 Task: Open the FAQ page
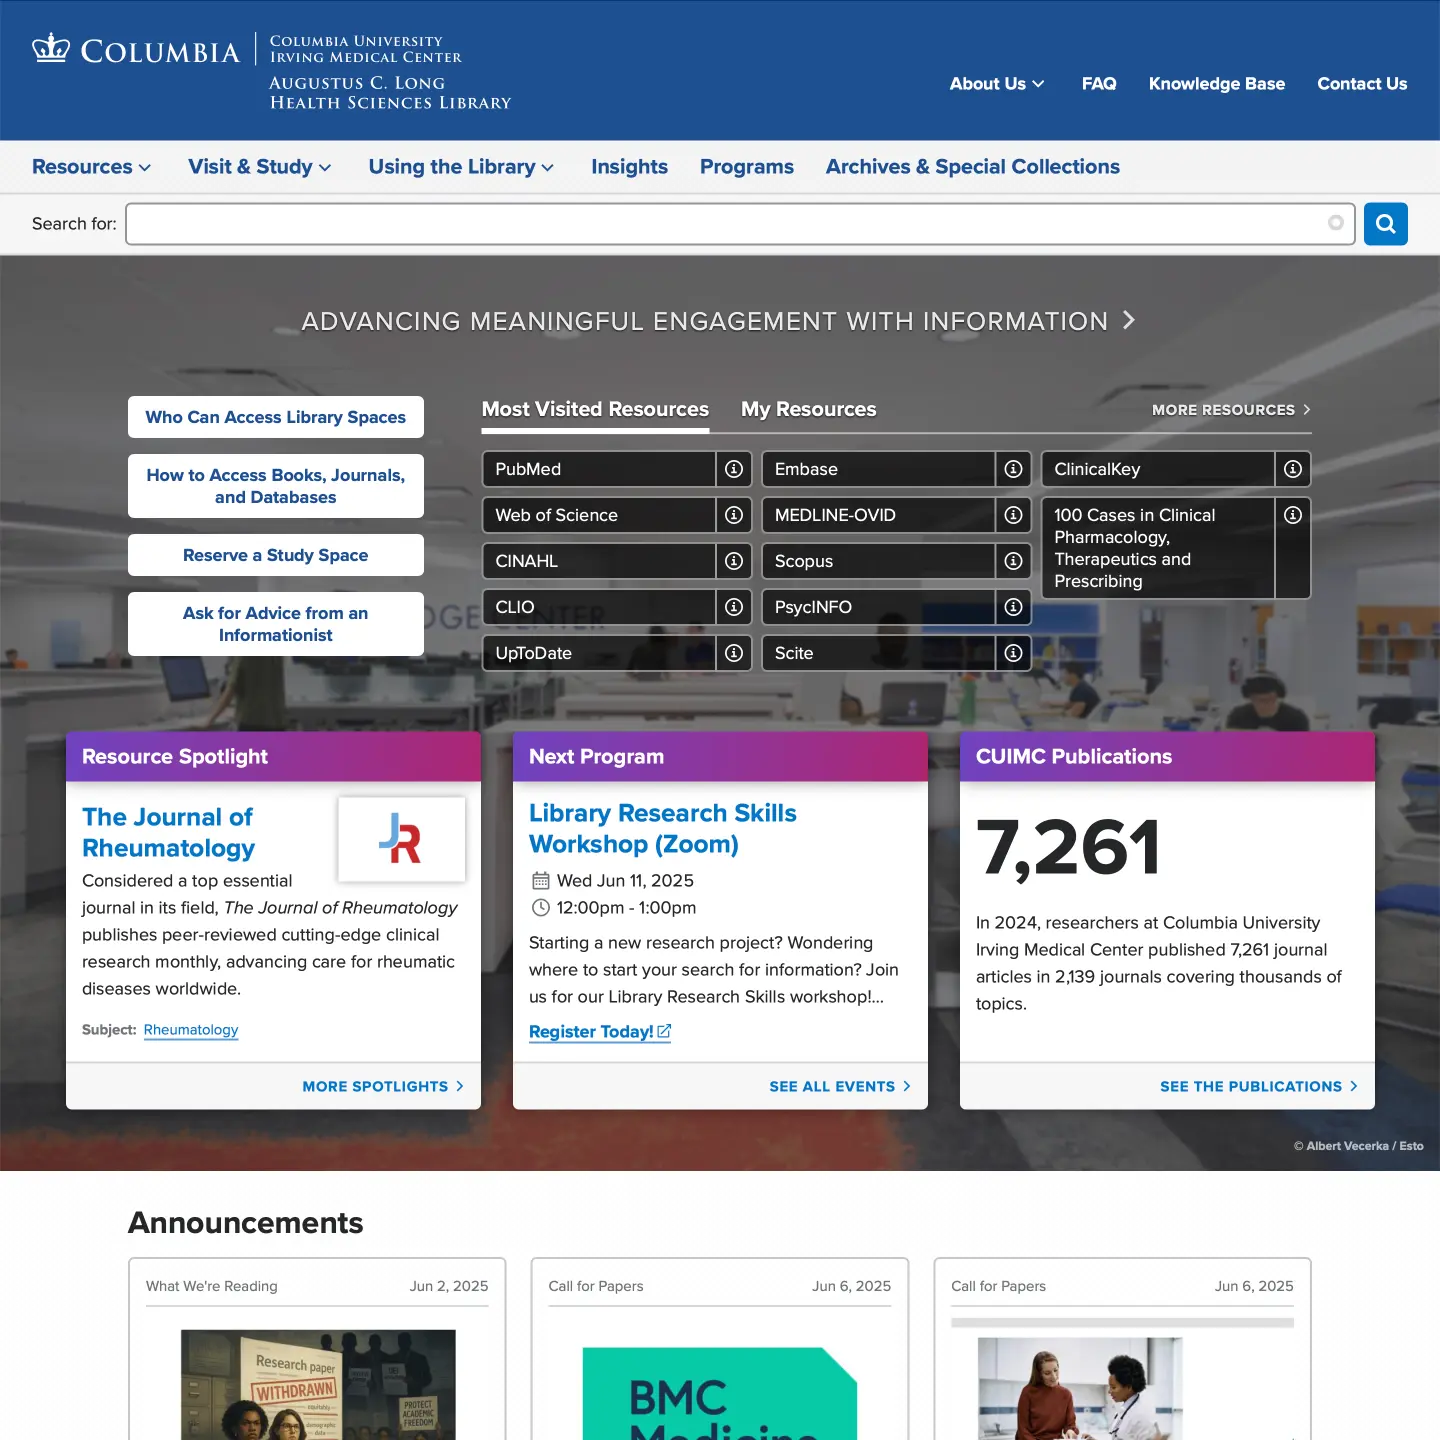[1099, 84]
